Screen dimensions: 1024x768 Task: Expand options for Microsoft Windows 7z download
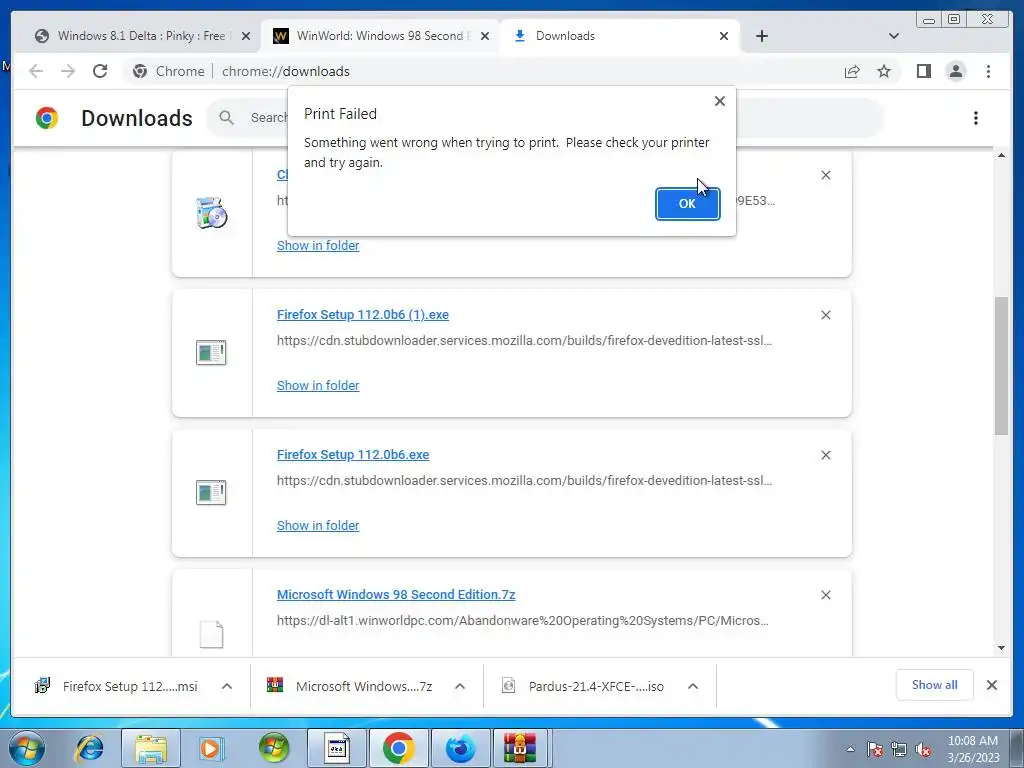point(460,686)
